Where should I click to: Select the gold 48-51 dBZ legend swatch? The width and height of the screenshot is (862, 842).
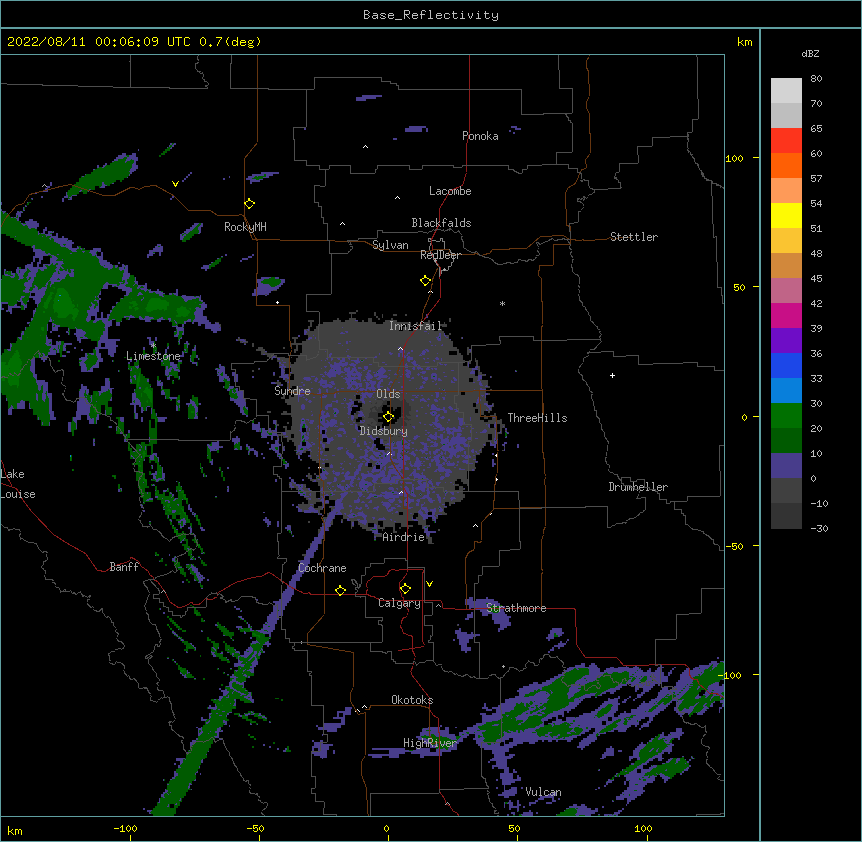pos(786,240)
